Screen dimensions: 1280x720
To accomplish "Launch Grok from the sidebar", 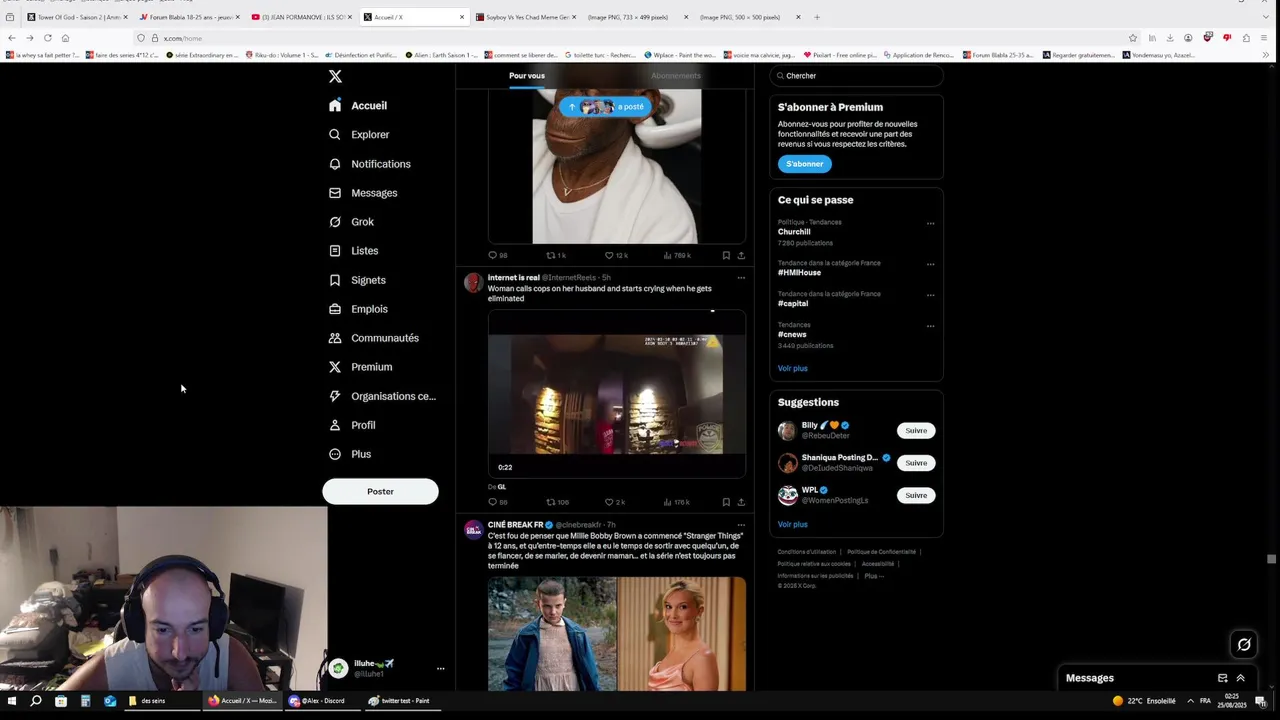I will (351, 222).
